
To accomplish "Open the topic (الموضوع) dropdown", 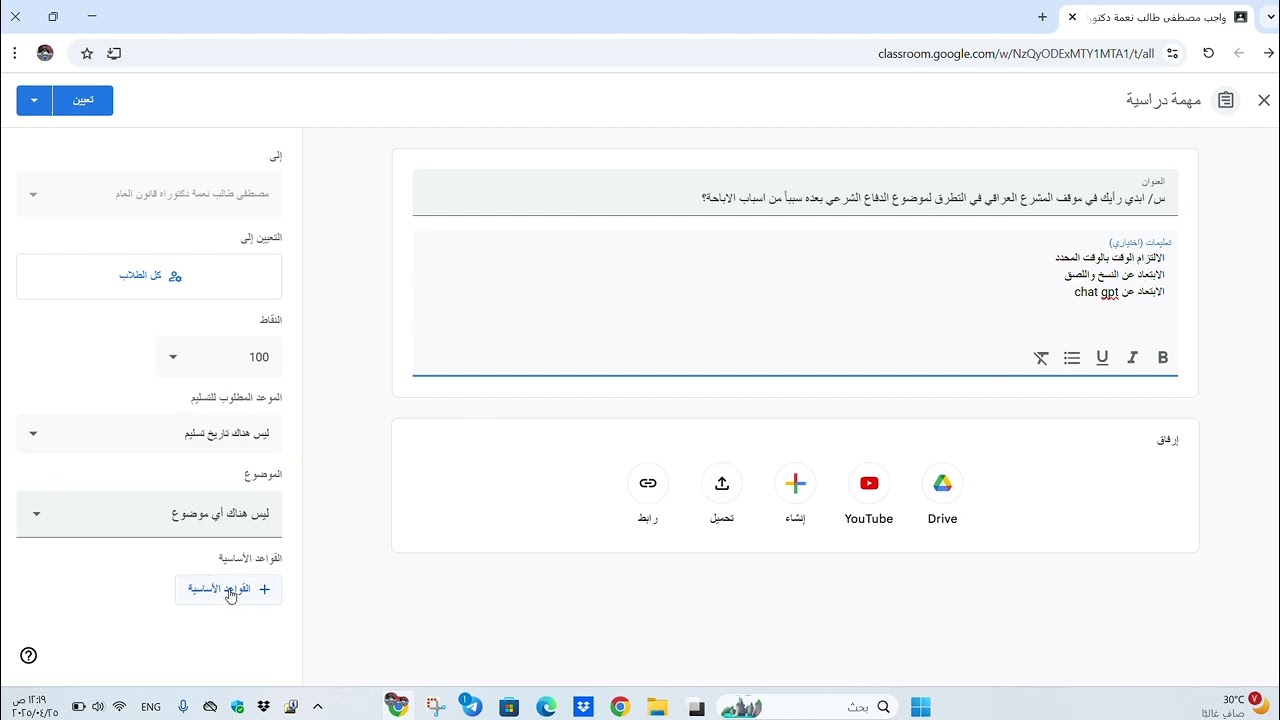I will pos(149,514).
